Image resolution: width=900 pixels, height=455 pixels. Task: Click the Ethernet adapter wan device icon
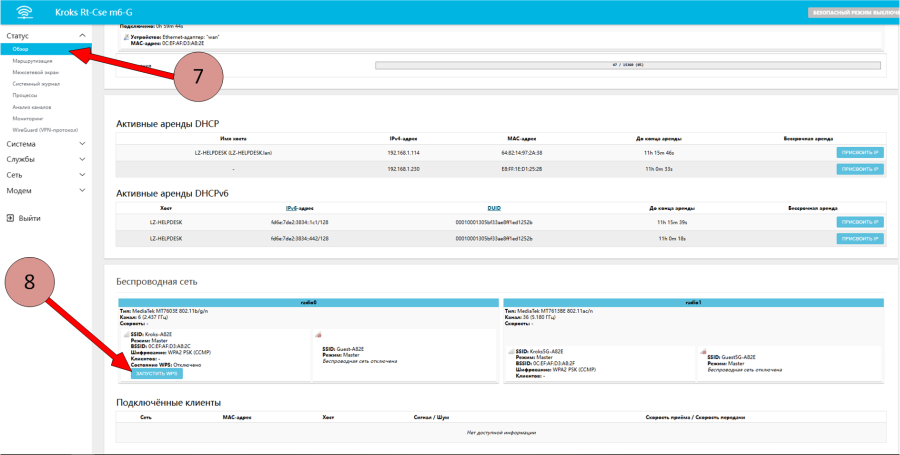coord(125,36)
